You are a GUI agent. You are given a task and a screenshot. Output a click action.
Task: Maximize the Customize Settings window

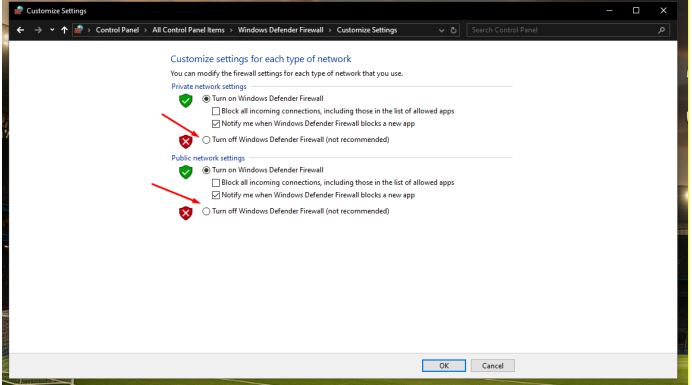click(636, 11)
